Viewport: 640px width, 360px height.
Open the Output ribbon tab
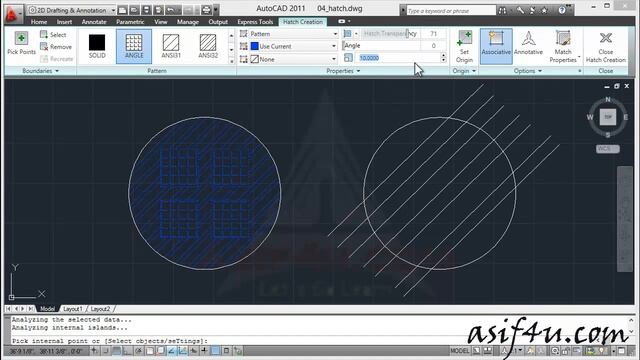pos(218,22)
